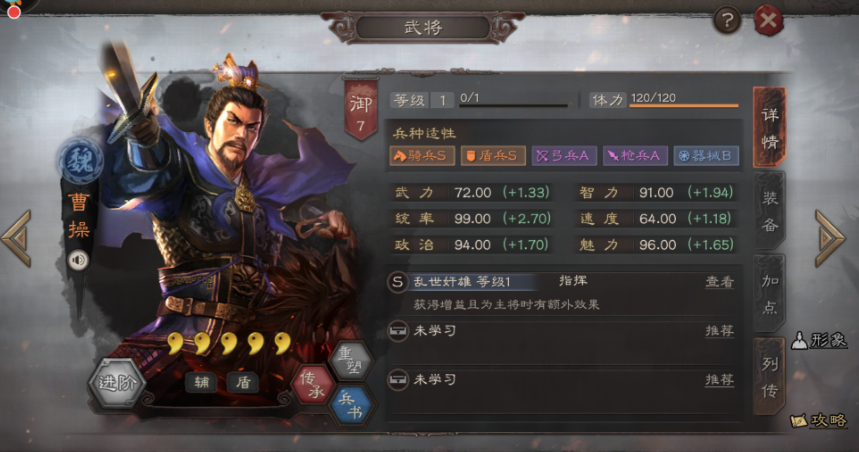Open the 攻略 guide scroll icon
Image resolution: width=859 pixels, height=452 pixels.
(x=819, y=420)
